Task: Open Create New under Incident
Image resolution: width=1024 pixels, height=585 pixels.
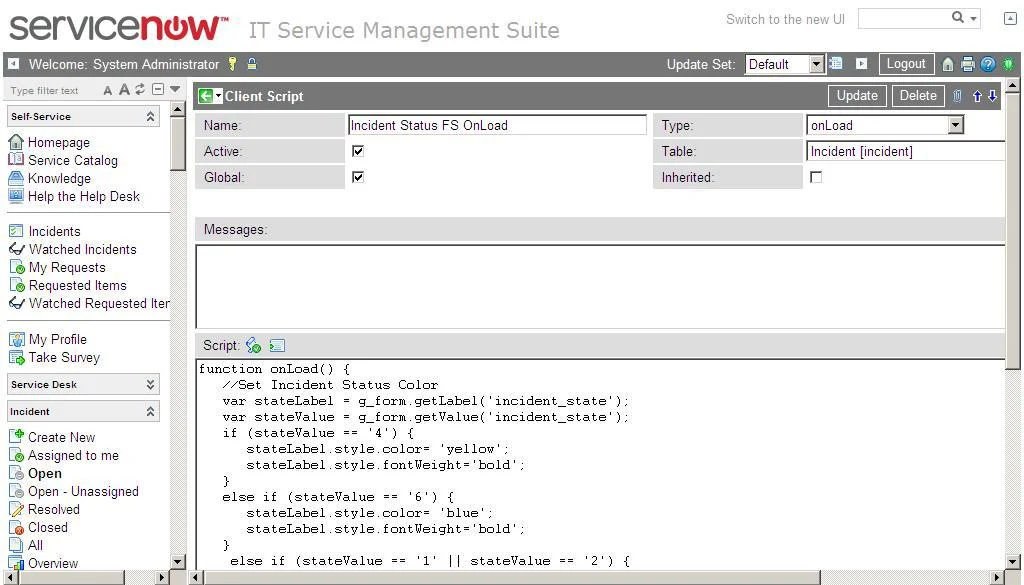Action: coord(61,437)
